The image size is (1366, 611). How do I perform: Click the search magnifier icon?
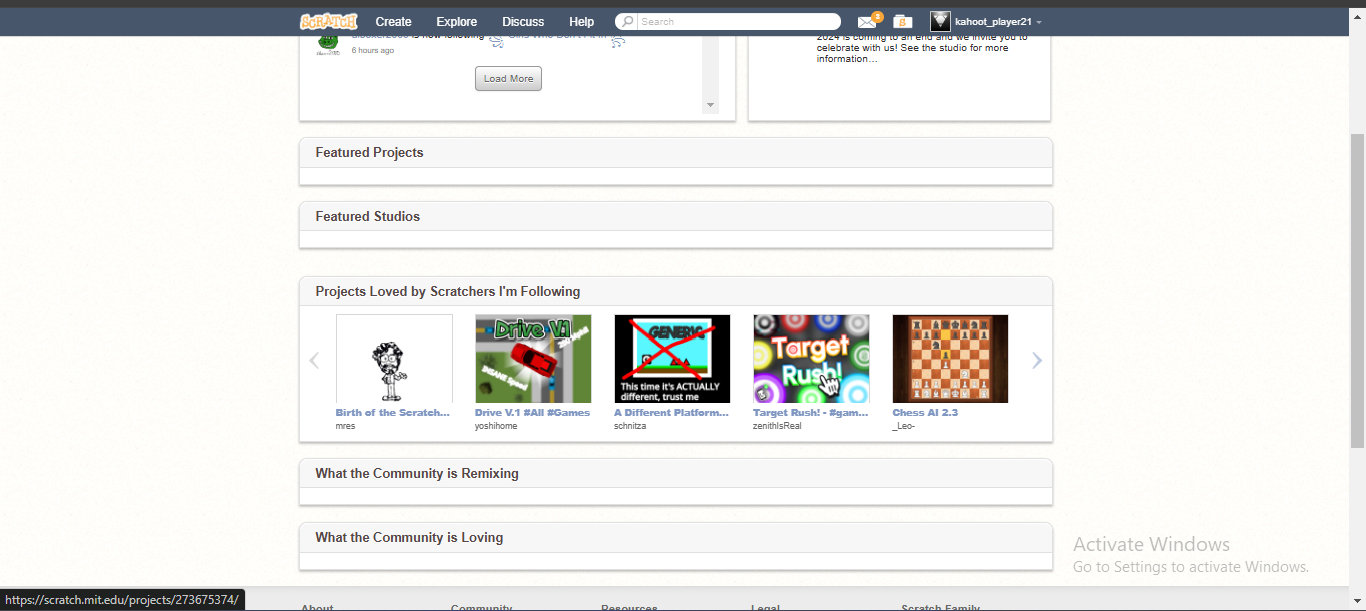click(627, 21)
